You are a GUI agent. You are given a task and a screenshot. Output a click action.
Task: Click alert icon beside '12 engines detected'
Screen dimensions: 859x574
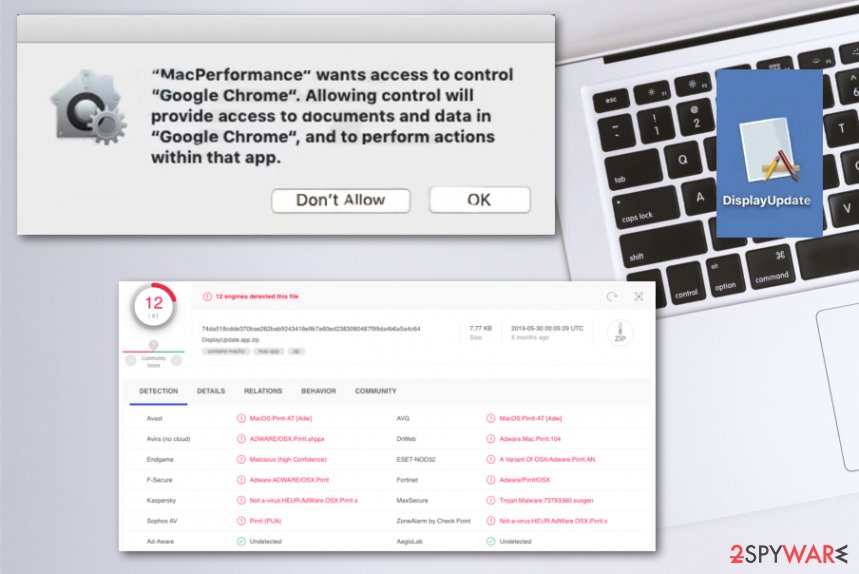pyautogui.click(x=207, y=296)
